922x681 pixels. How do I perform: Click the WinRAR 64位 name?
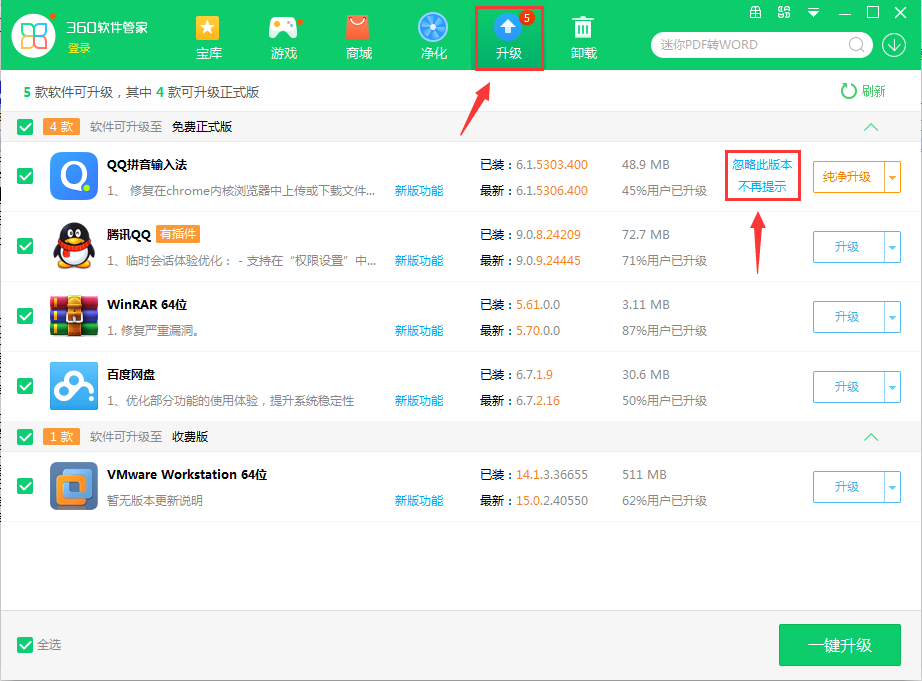(147, 305)
